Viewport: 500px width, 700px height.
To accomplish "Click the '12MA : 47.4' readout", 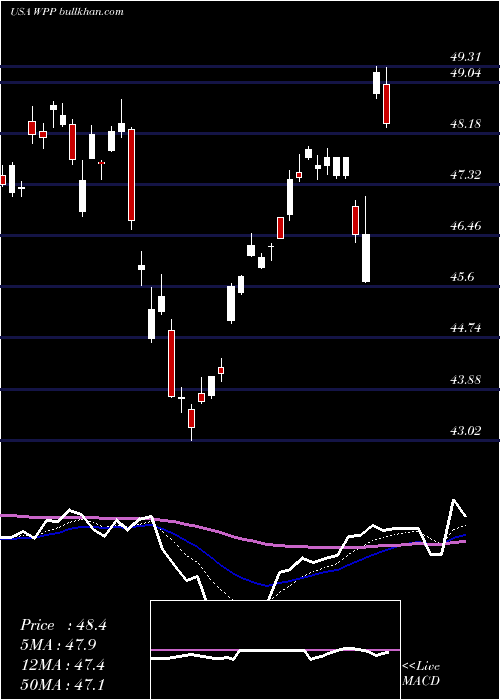I will coord(62,664).
